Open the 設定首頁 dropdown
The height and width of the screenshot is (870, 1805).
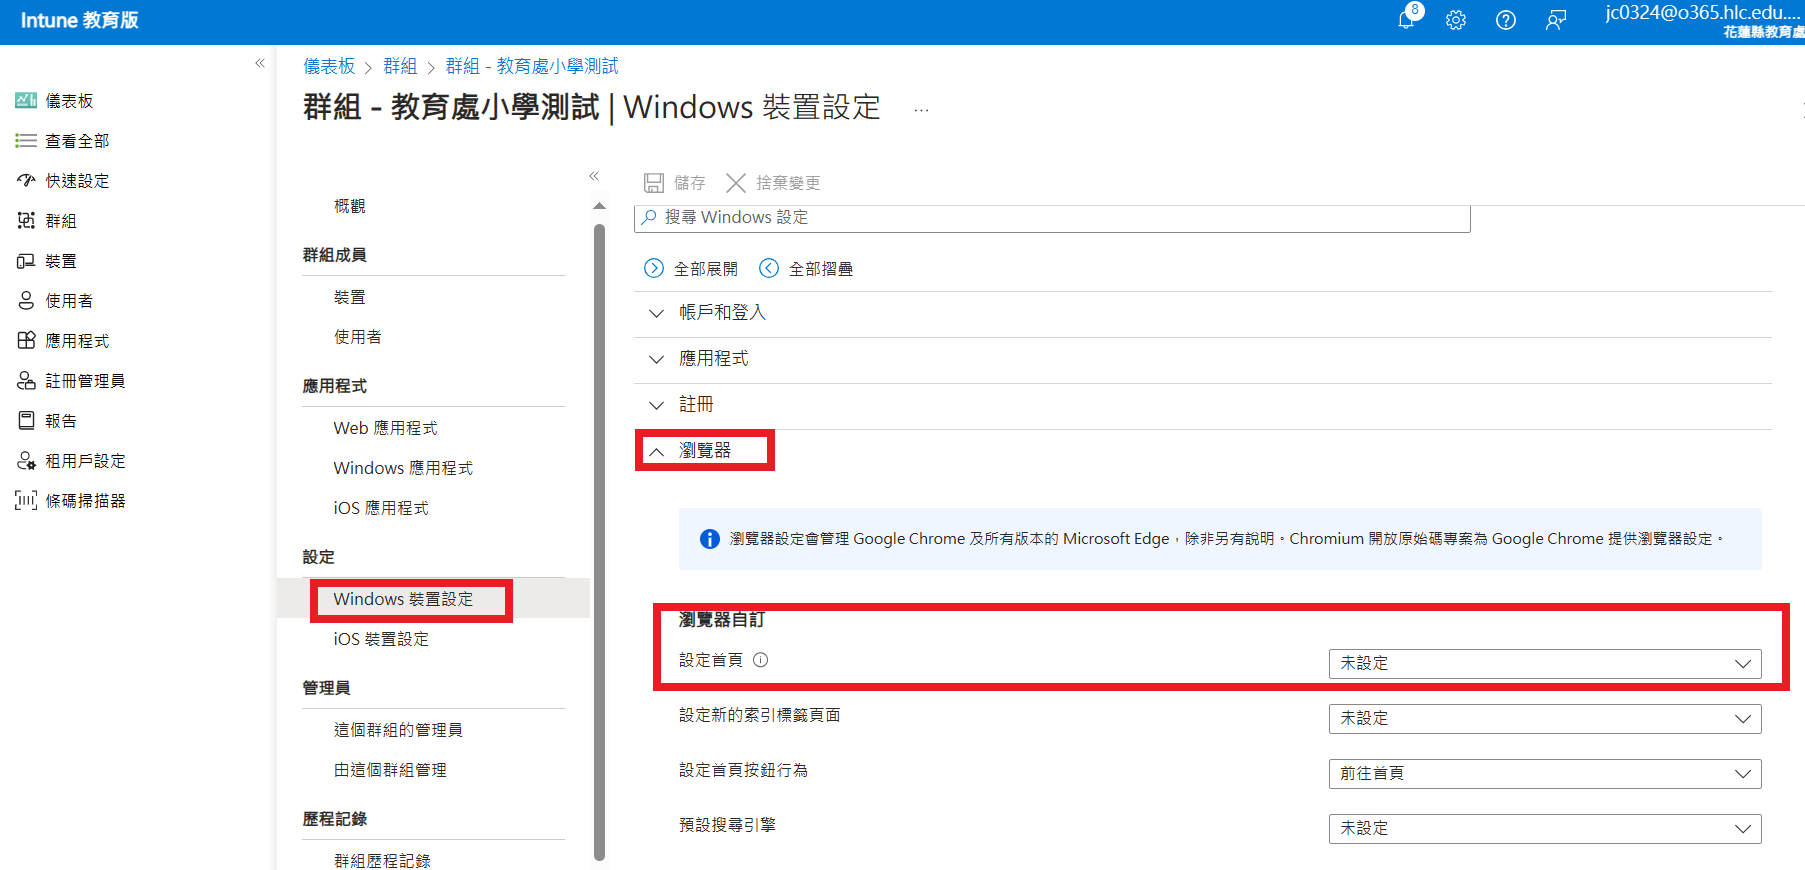tap(1544, 664)
